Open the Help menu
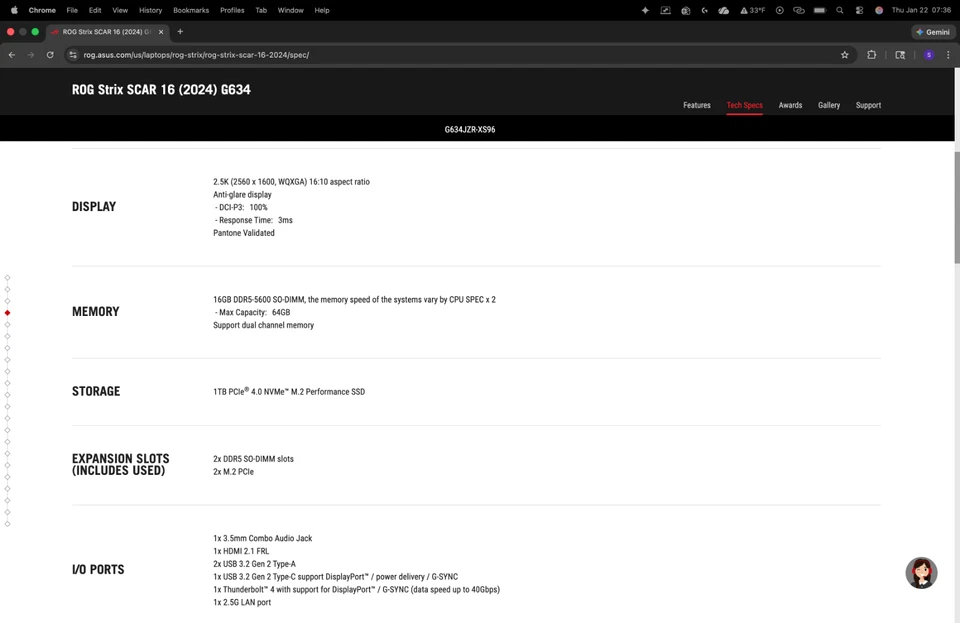Image resolution: width=960 pixels, height=623 pixels. pyautogui.click(x=322, y=10)
